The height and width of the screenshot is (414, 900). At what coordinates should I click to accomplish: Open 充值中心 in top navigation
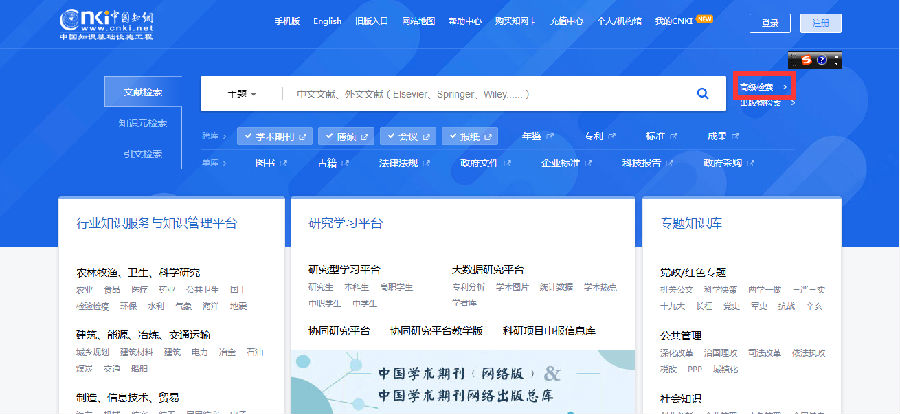click(567, 21)
